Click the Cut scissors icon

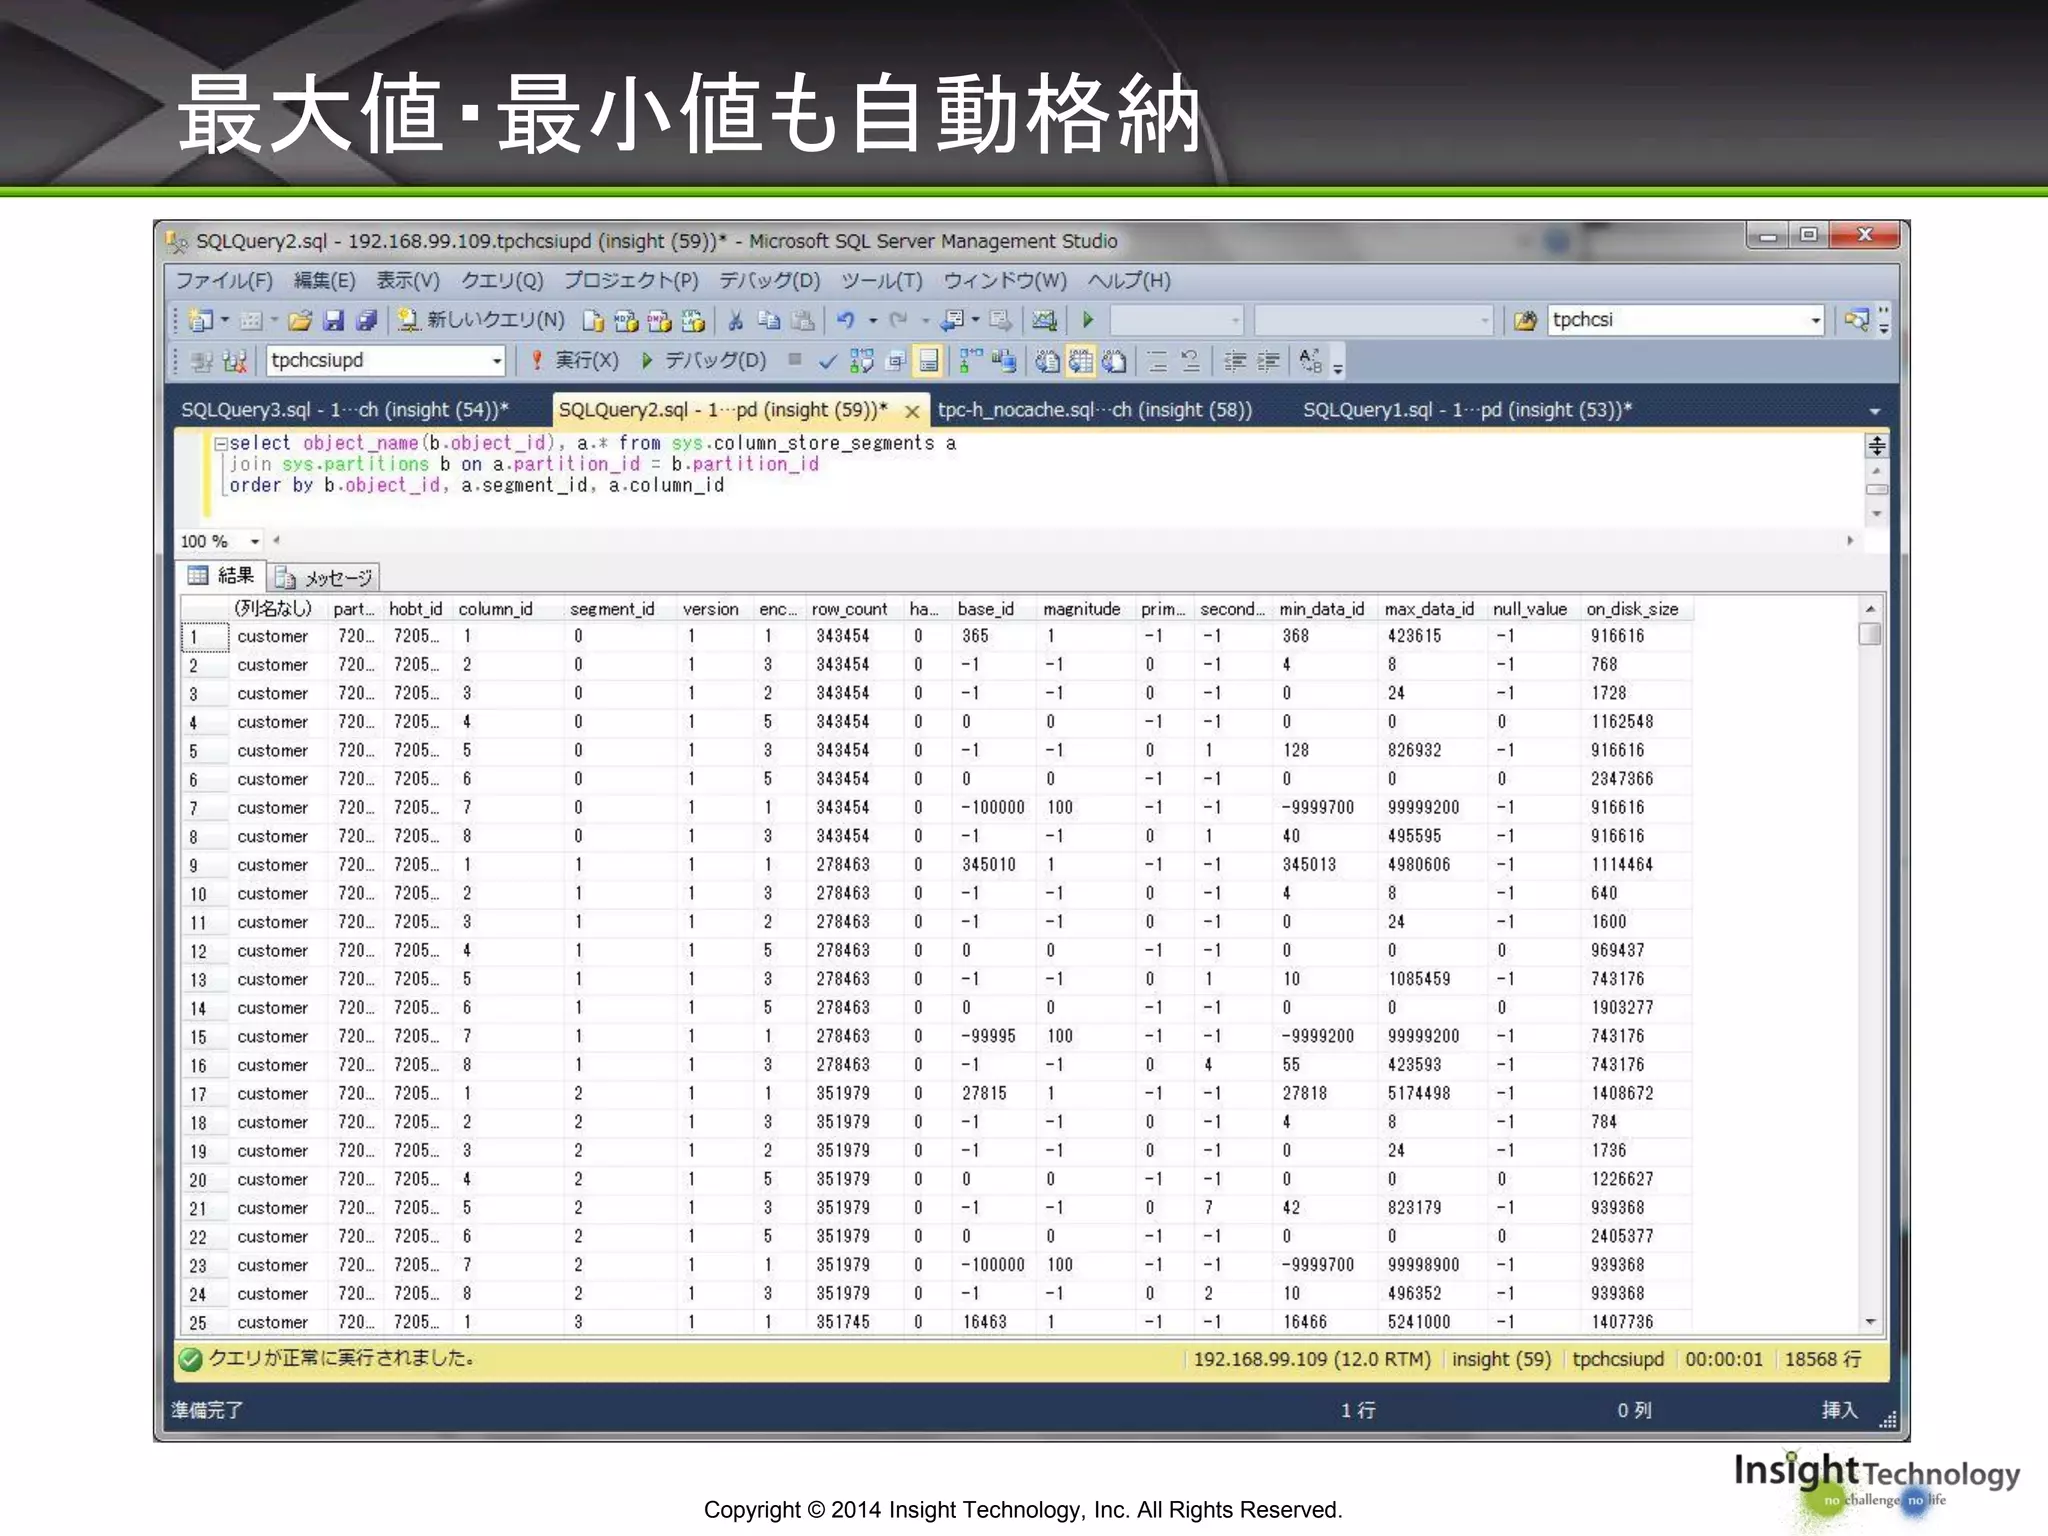click(x=736, y=320)
